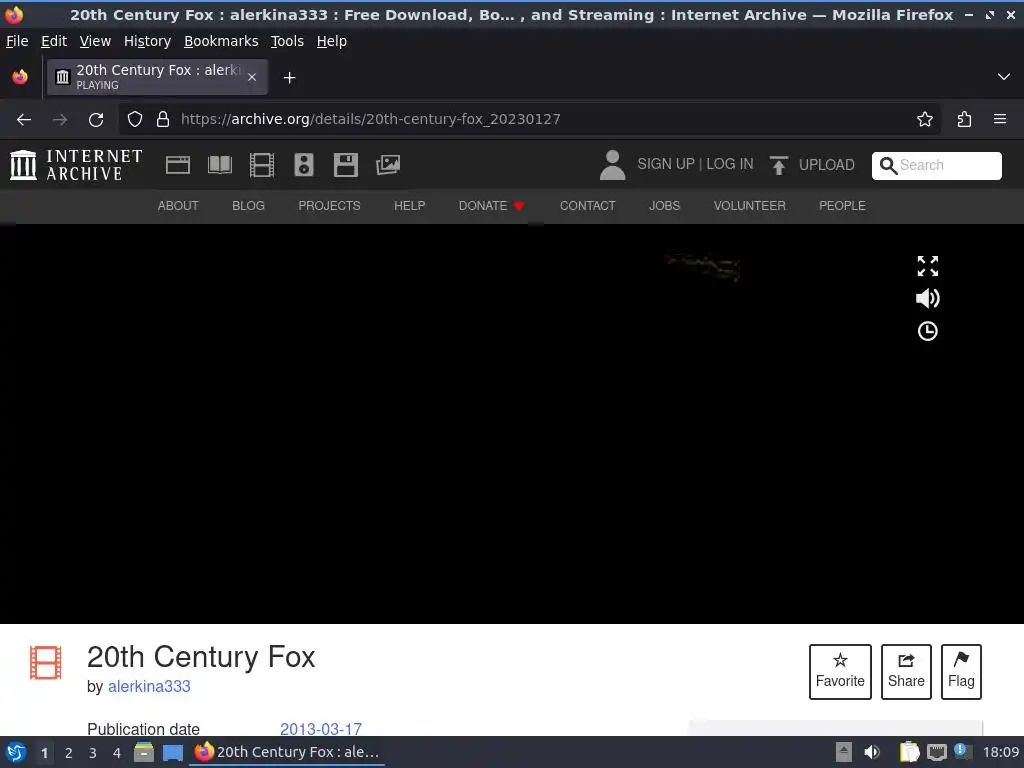
Task: Open Firefox application hamburger menu
Action: [1000, 119]
